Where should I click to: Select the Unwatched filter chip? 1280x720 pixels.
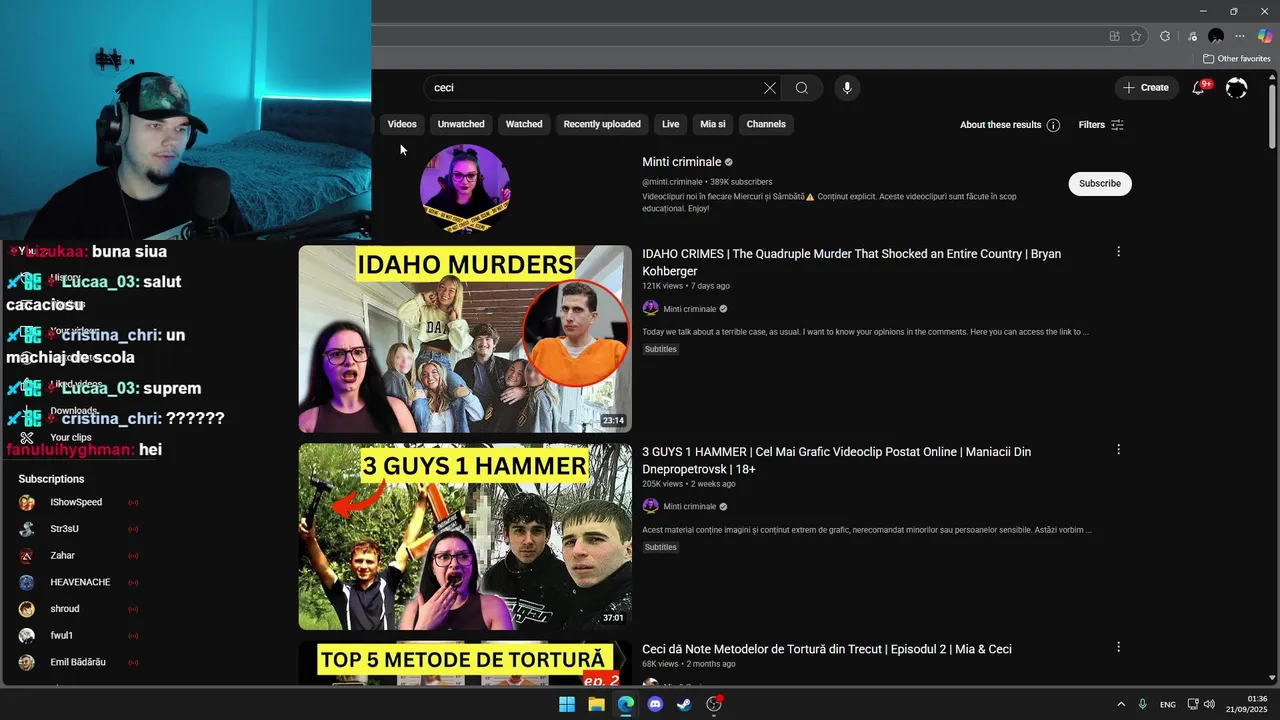461,124
